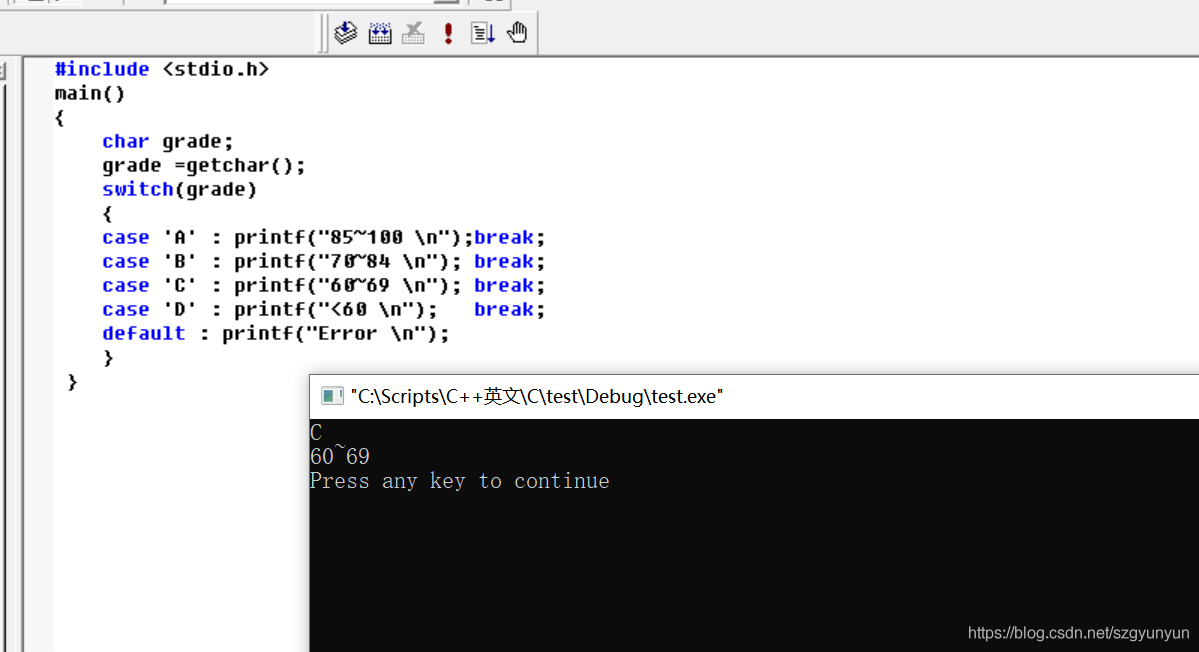Click the test.exe console title bar

[754, 396]
